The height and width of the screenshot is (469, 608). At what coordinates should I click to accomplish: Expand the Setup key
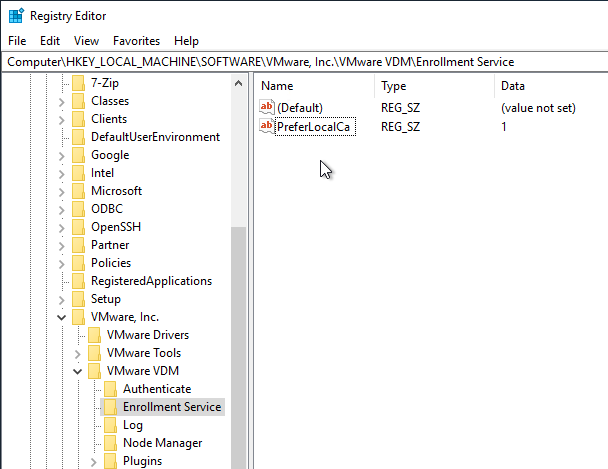tap(62, 300)
